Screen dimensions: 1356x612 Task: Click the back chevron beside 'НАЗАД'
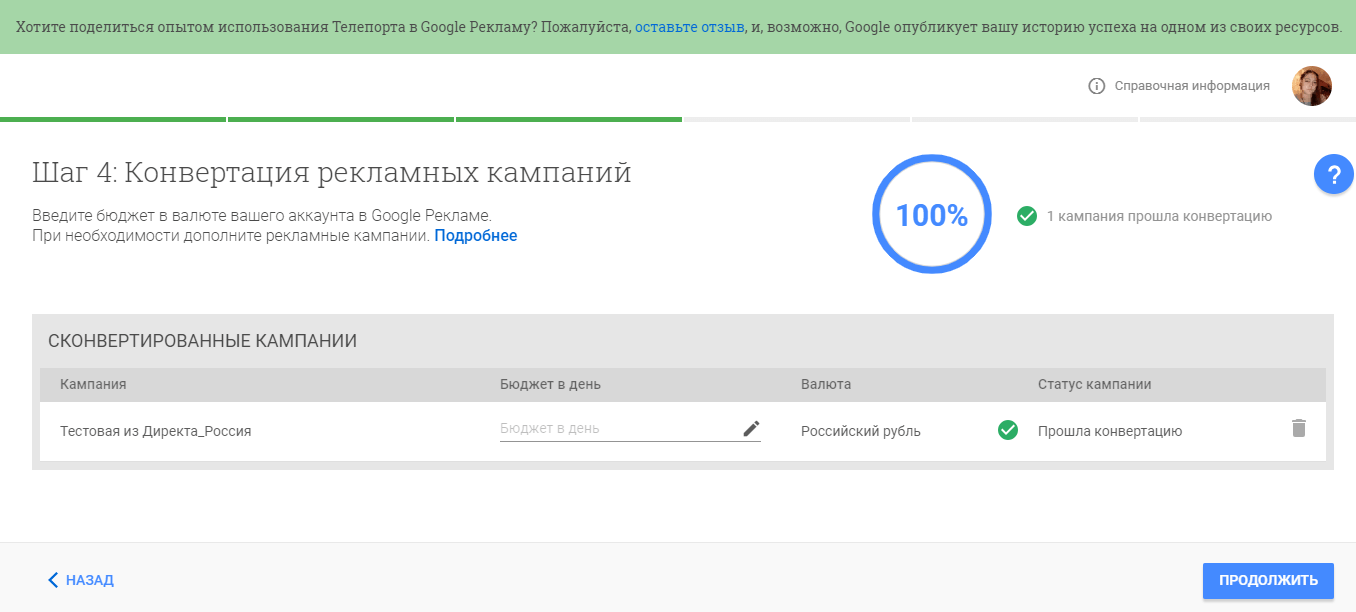tap(52, 580)
